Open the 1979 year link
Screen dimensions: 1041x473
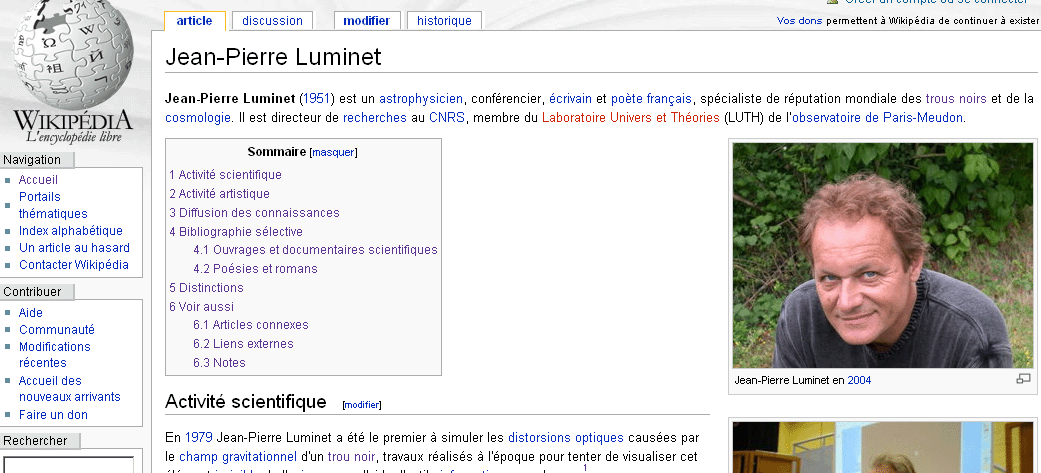pyautogui.click(x=199, y=438)
